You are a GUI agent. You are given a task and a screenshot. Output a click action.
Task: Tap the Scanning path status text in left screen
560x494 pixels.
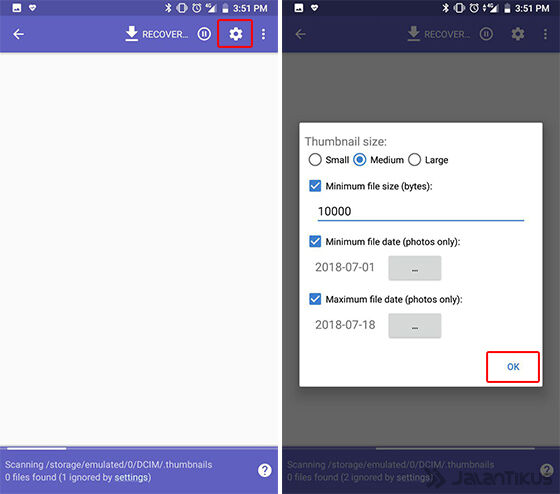(109, 464)
